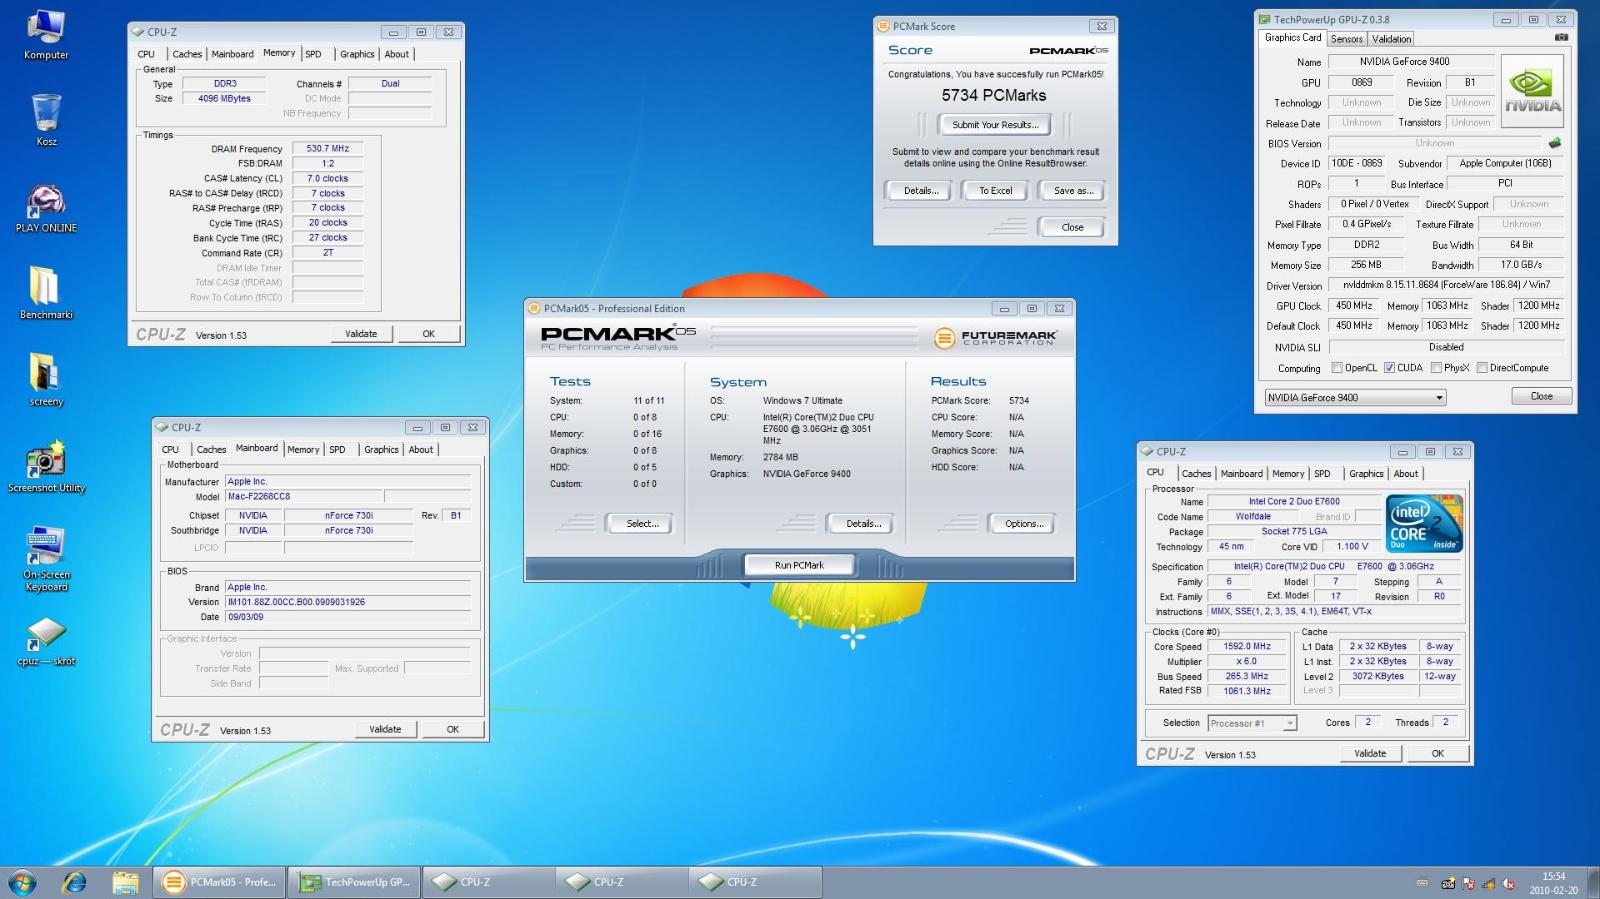This screenshot has height=899, width=1600.
Task: Click the 5734 PCMarks score text
Action: 993,95
